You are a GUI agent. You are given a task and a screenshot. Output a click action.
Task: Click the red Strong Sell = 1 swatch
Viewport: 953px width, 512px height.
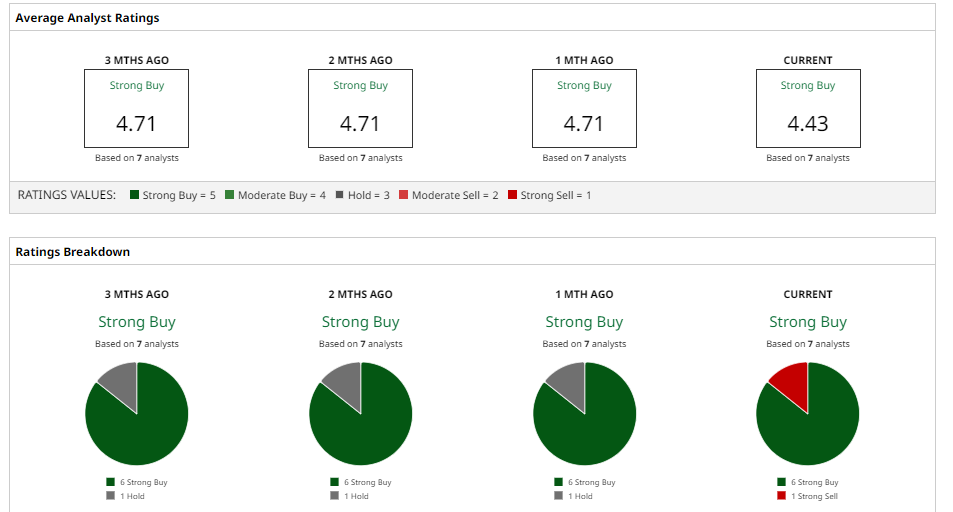(513, 196)
